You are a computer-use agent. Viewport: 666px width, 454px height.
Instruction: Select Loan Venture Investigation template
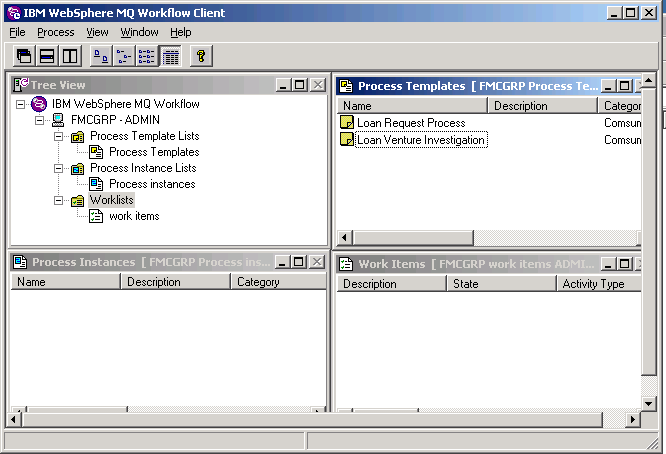click(x=420, y=140)
